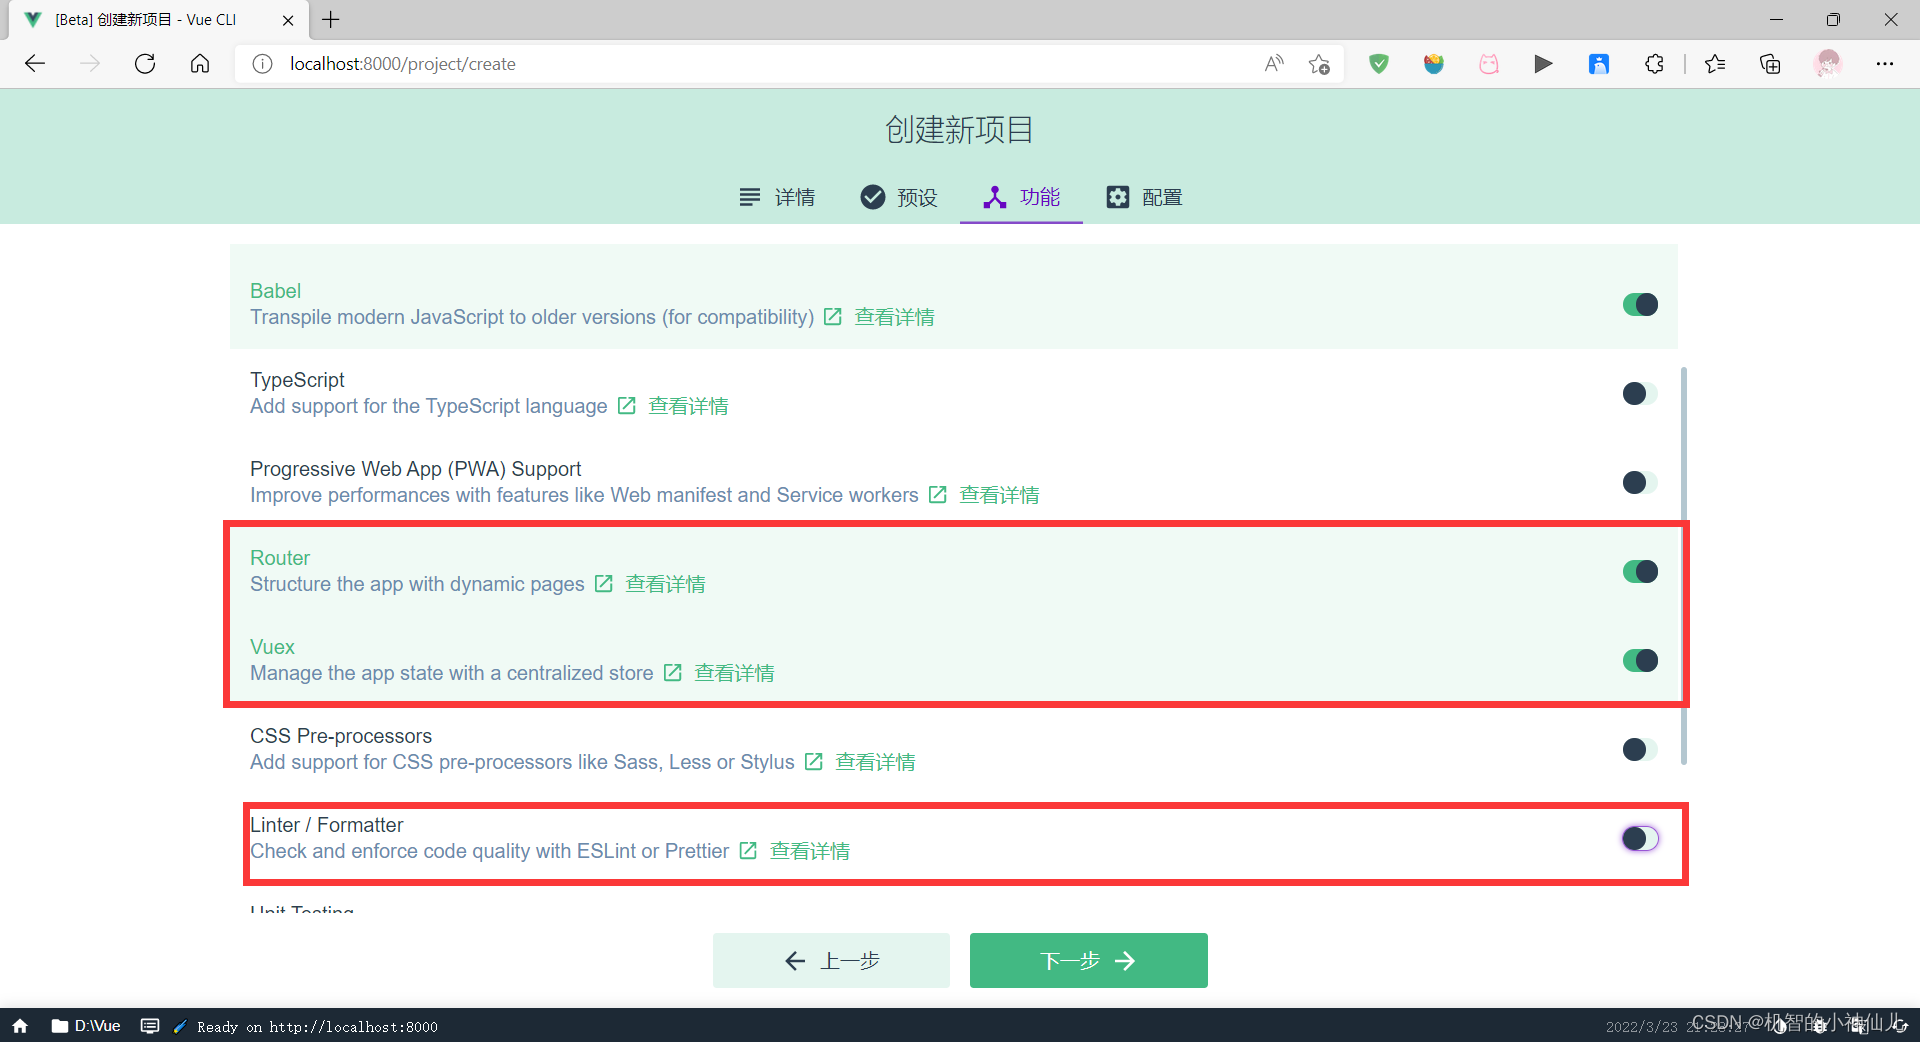The height and width of the screenshot is (1042, 1920).
Task: Enable the PWA Support switch
Action: point(1640,482)
